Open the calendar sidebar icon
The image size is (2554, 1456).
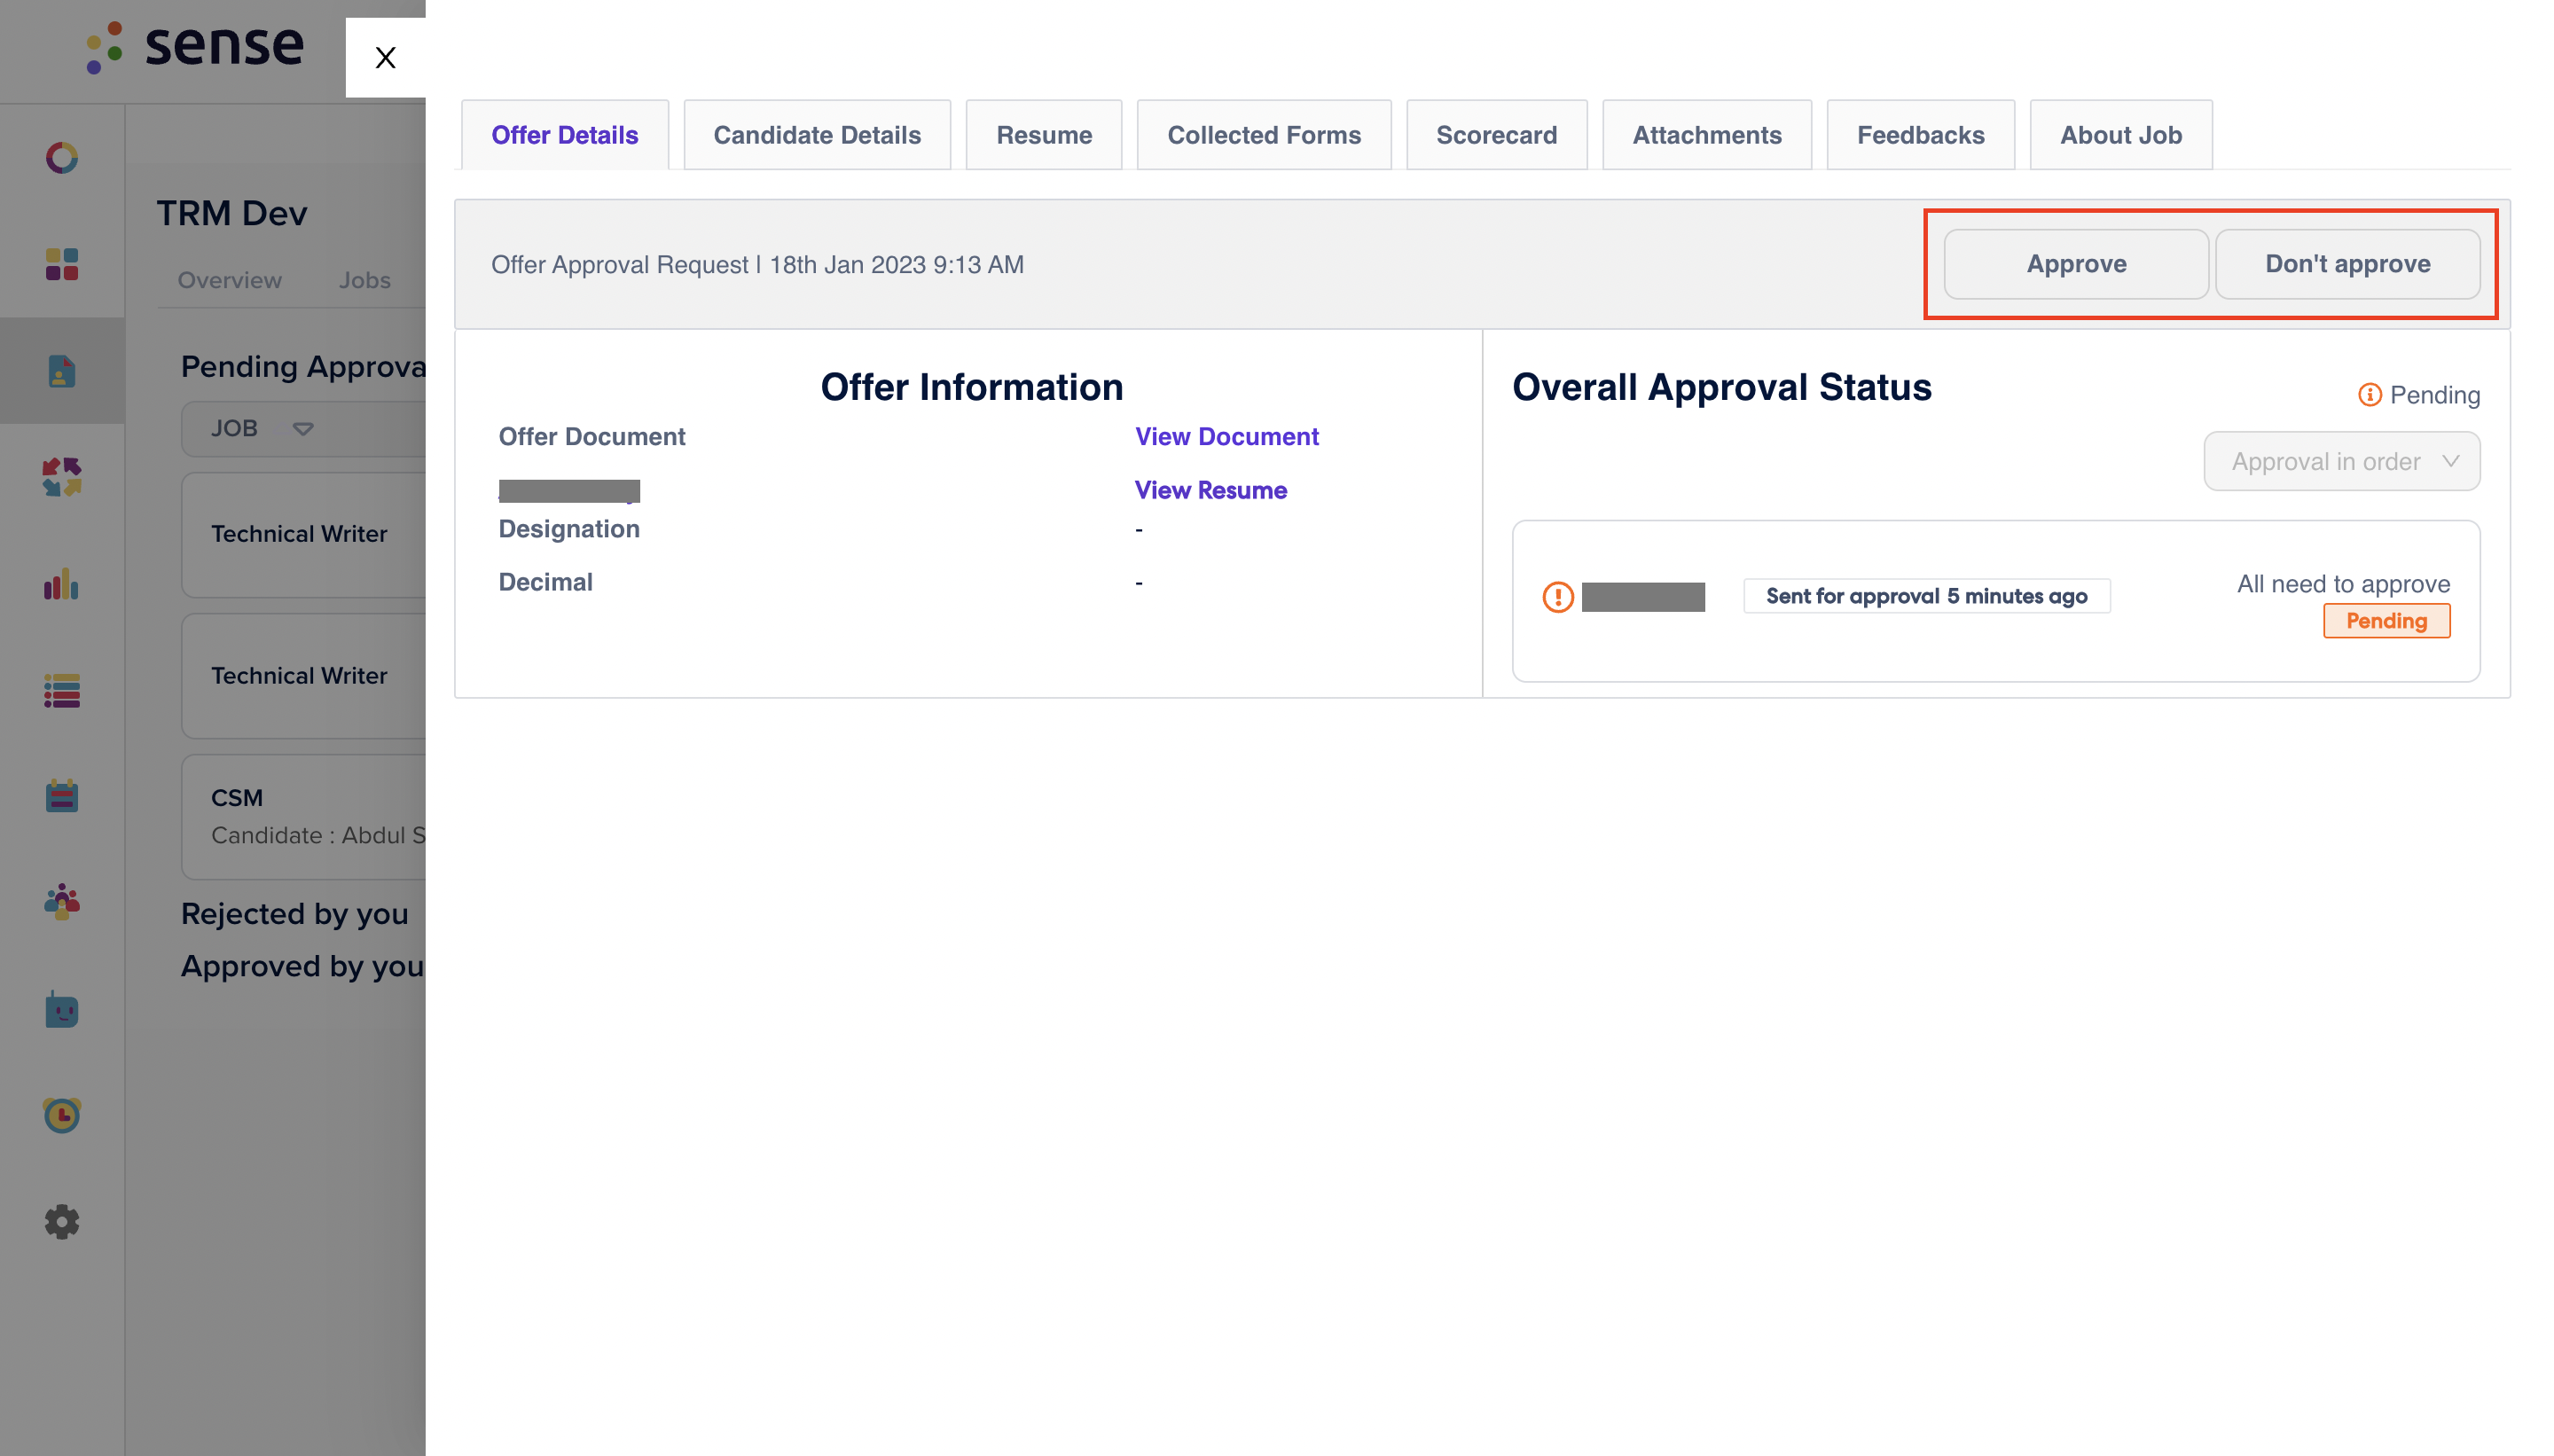coord(62,797)
